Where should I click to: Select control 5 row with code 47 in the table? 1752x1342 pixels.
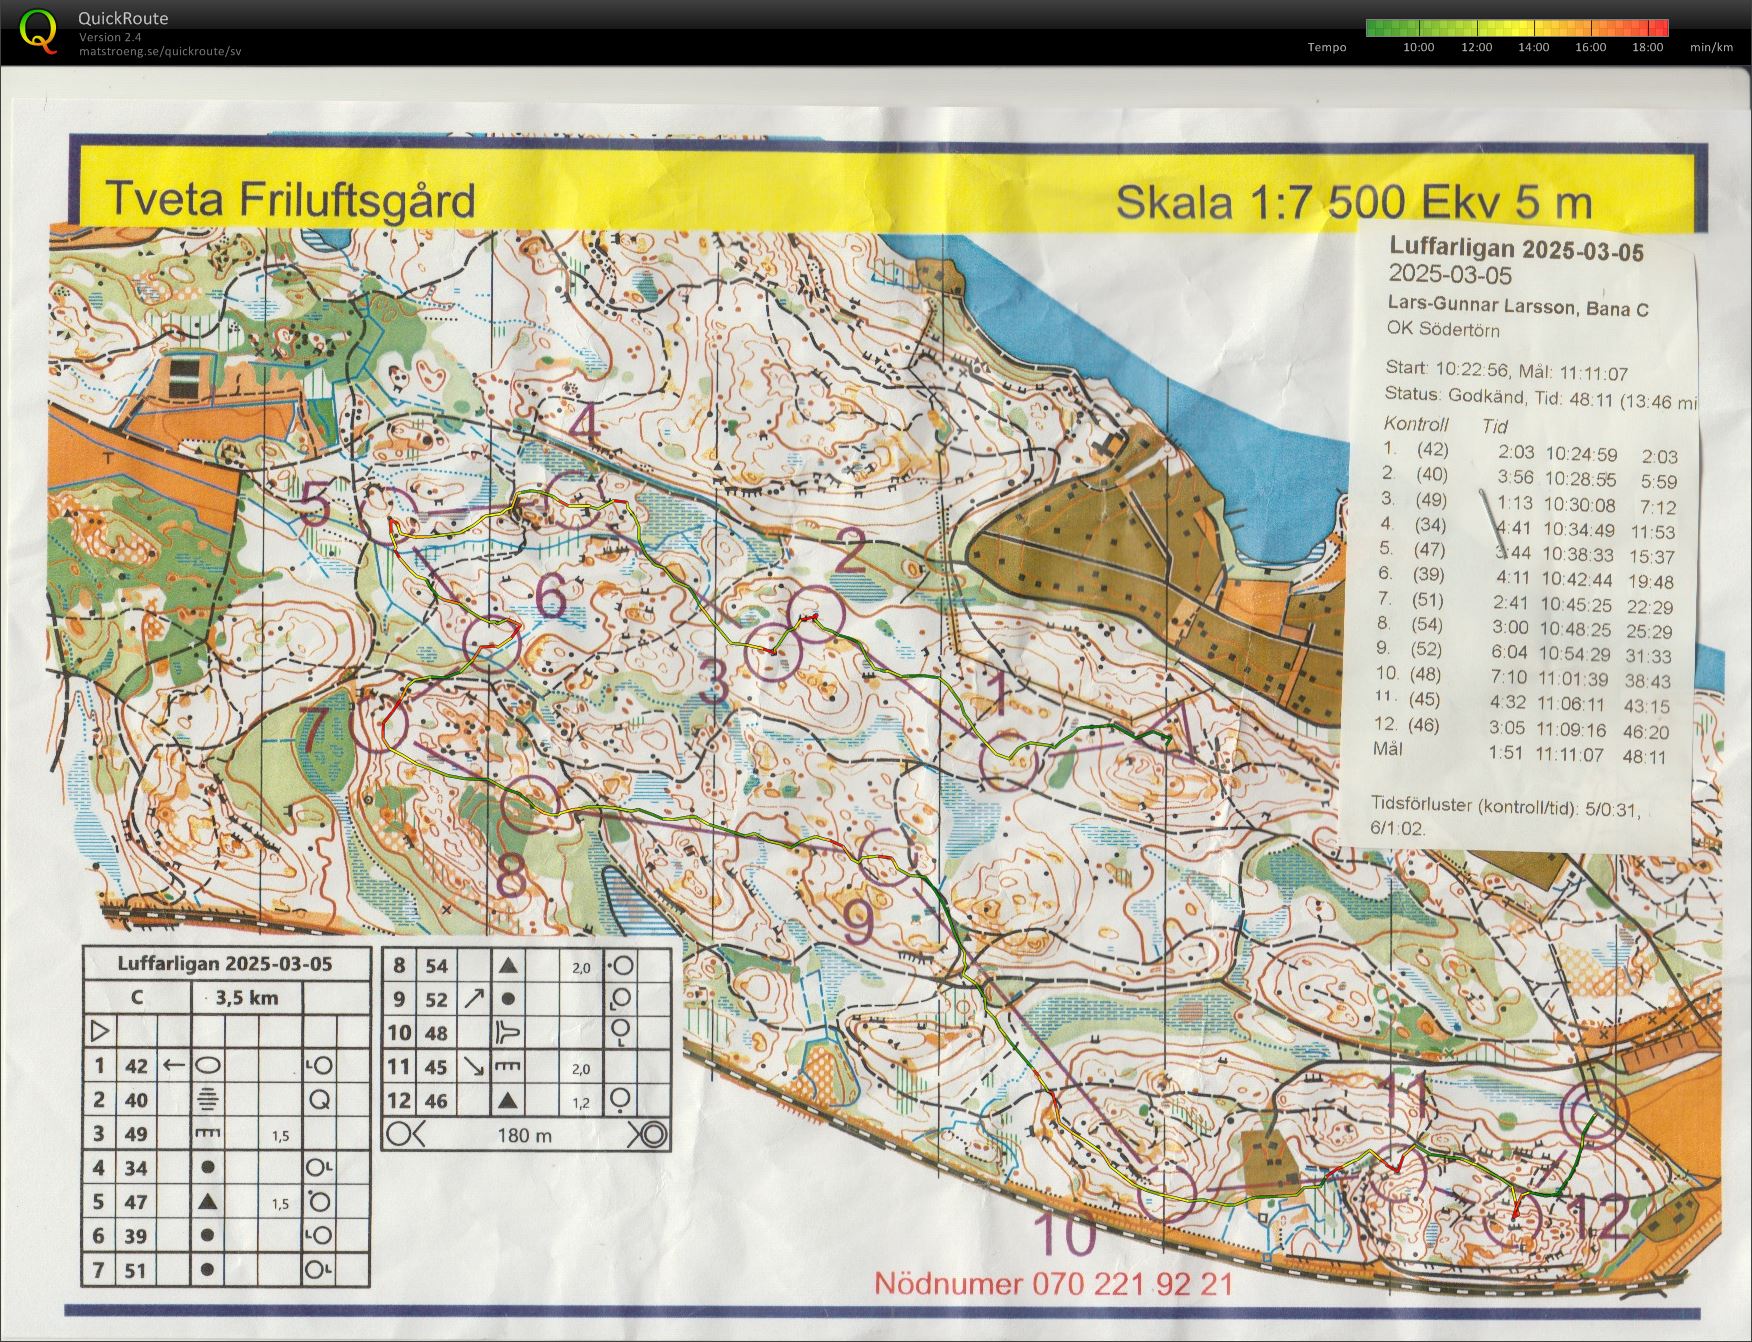click(226, 1202)
